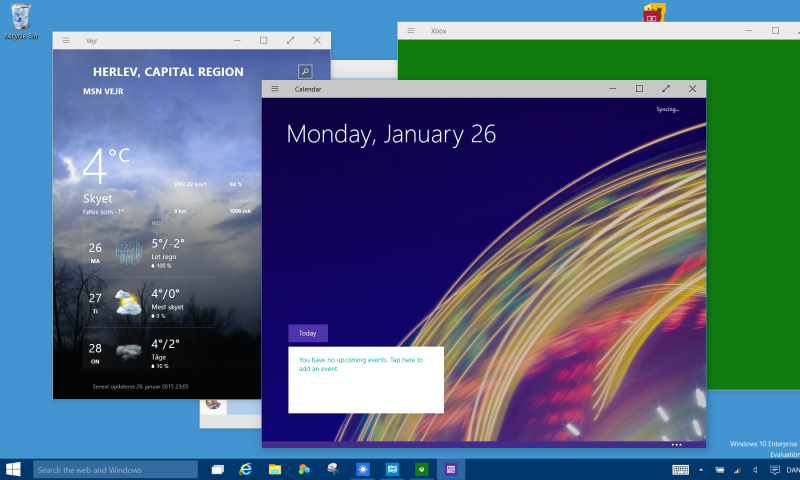Tap the no upcoming events message
This screenshot has height=480, width=800.
pos(361,364)
